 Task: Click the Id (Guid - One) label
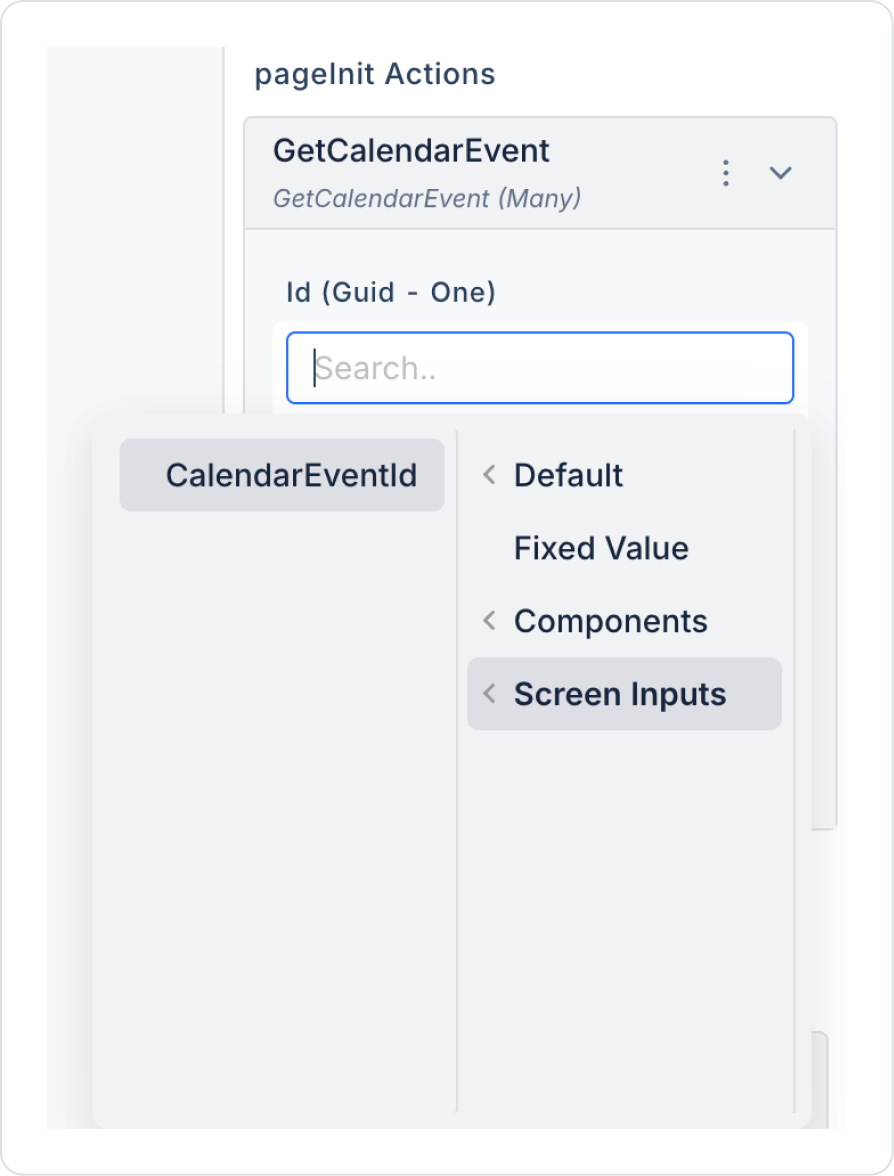pyautogui.click(x=391, y=292)
